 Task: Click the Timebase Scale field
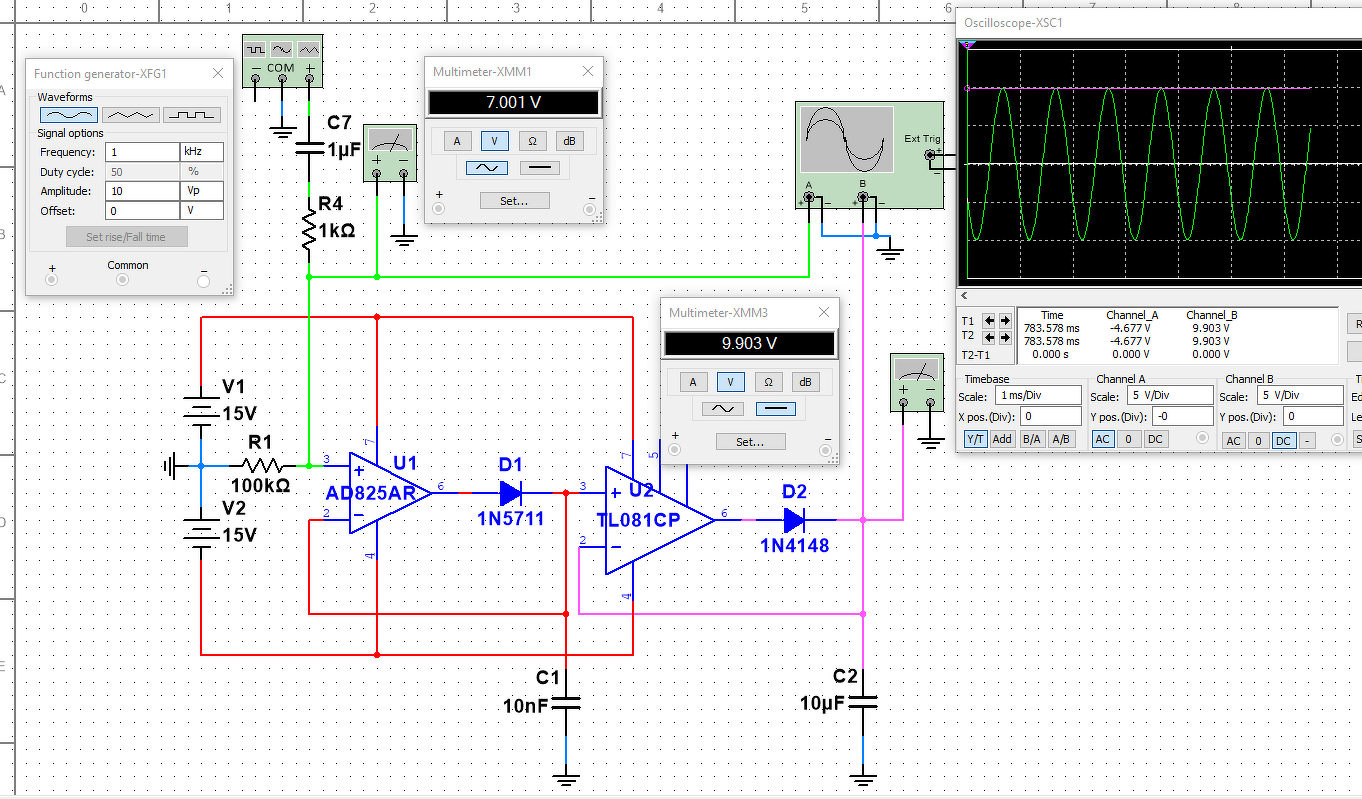click(x=1037, y=395)
